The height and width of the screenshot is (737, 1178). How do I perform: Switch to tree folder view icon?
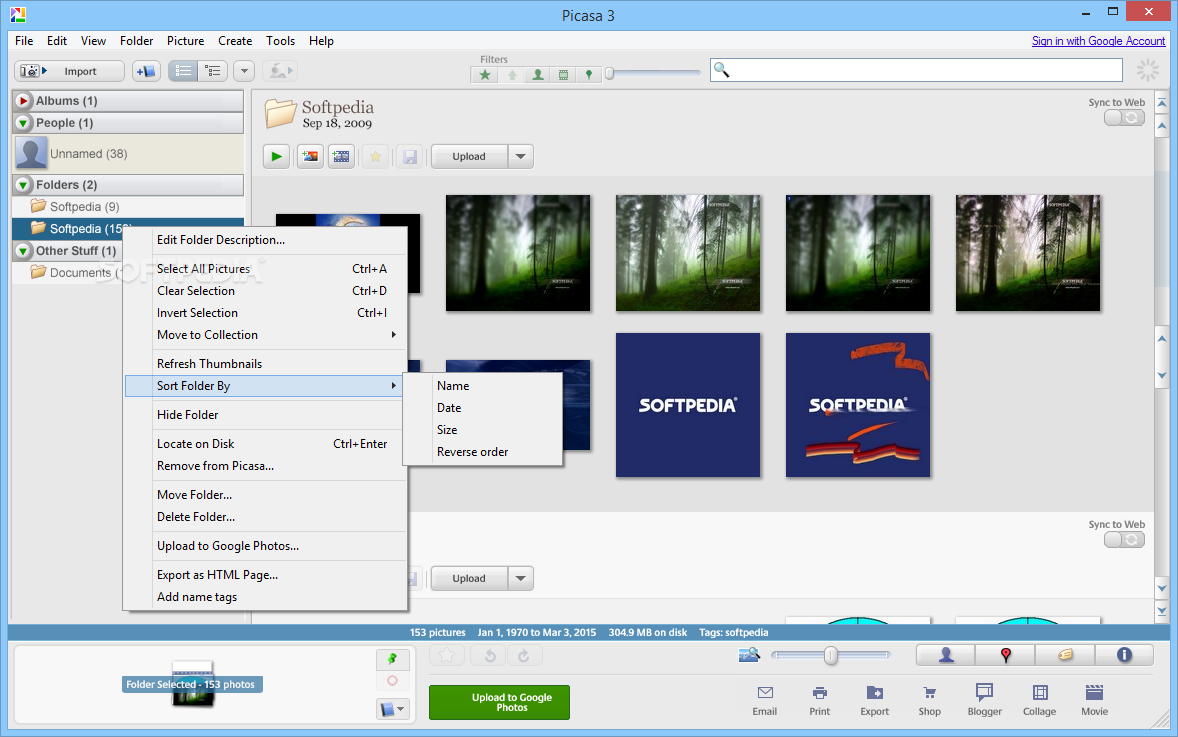pyautogui.click(x=213, y=71)
